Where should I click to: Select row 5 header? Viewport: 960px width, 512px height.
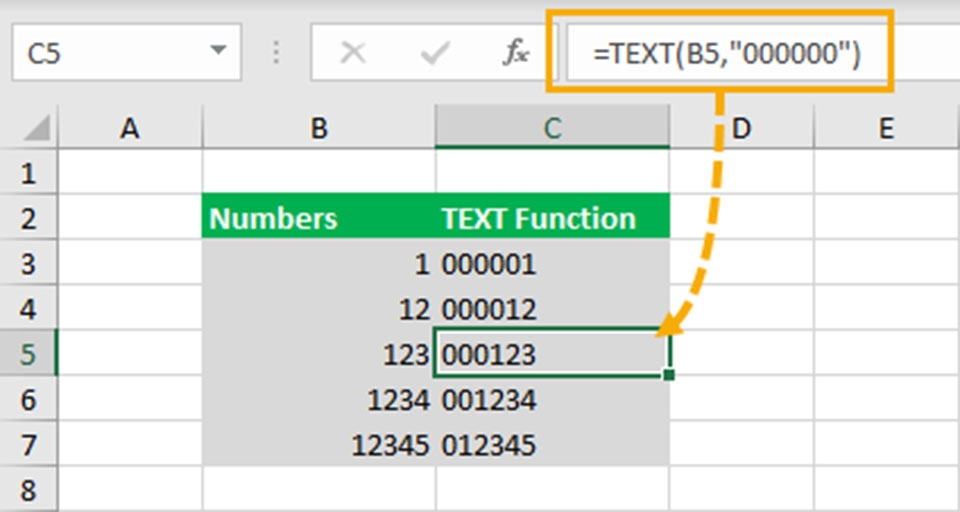pyautogui.click(x=29, y=353)
